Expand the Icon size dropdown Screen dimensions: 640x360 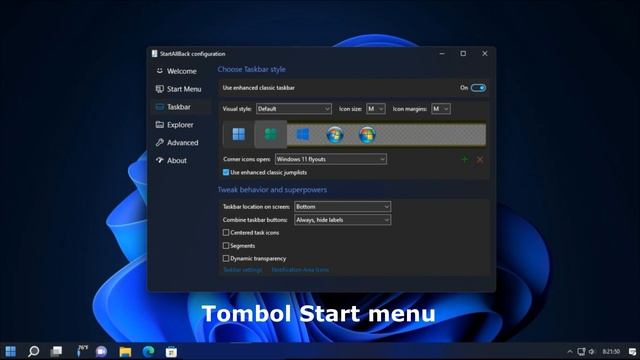tap(376, 109)
